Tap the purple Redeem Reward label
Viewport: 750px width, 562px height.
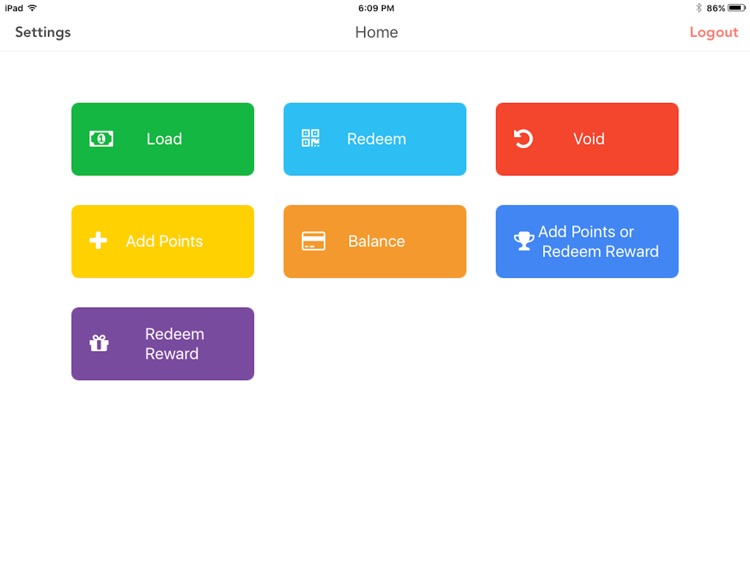point(175,344)
